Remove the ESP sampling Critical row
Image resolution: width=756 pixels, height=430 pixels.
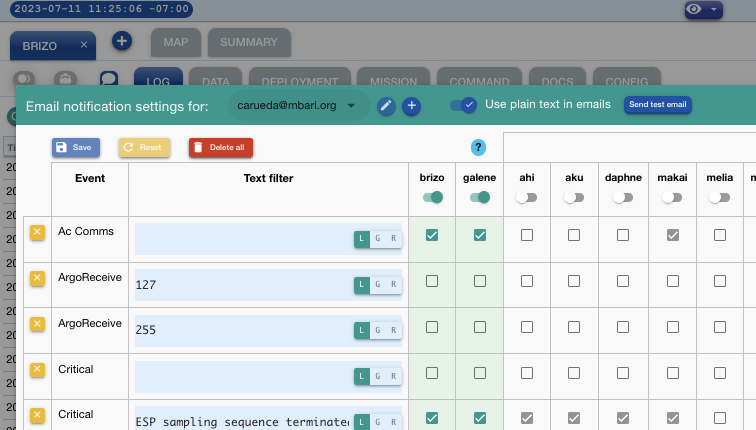click(37, 415)
